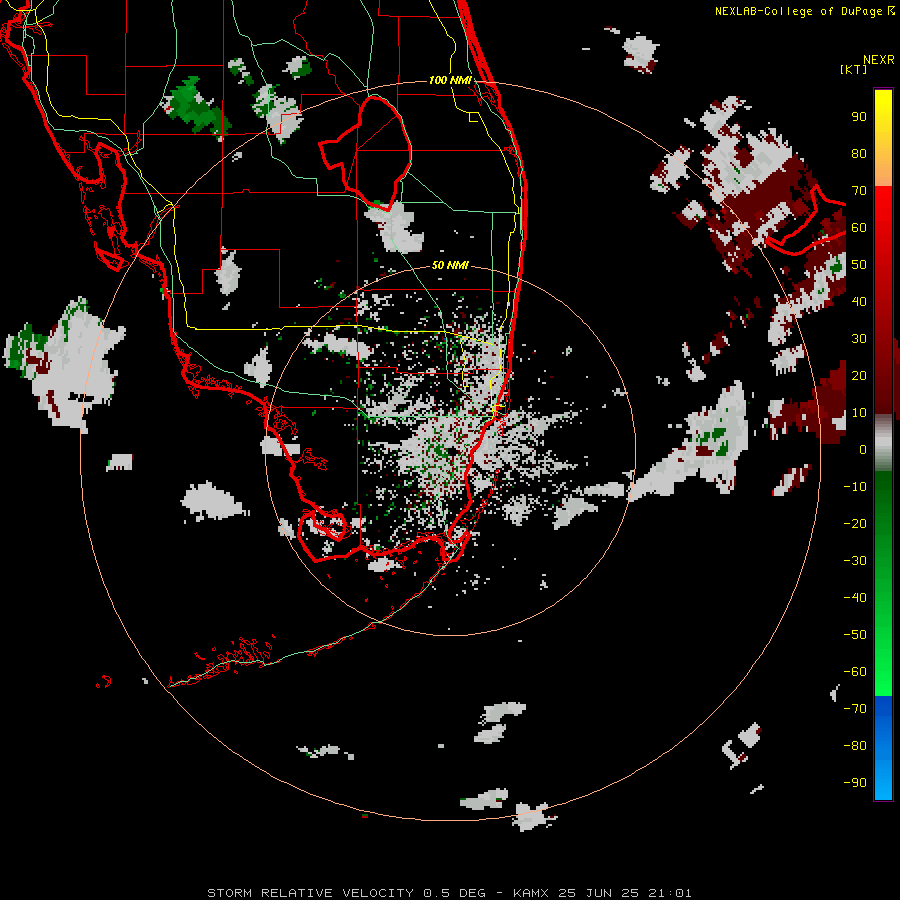Click the 50 NMI range ring label
This screenshot has width=900, height=900.
pos(450,265)
